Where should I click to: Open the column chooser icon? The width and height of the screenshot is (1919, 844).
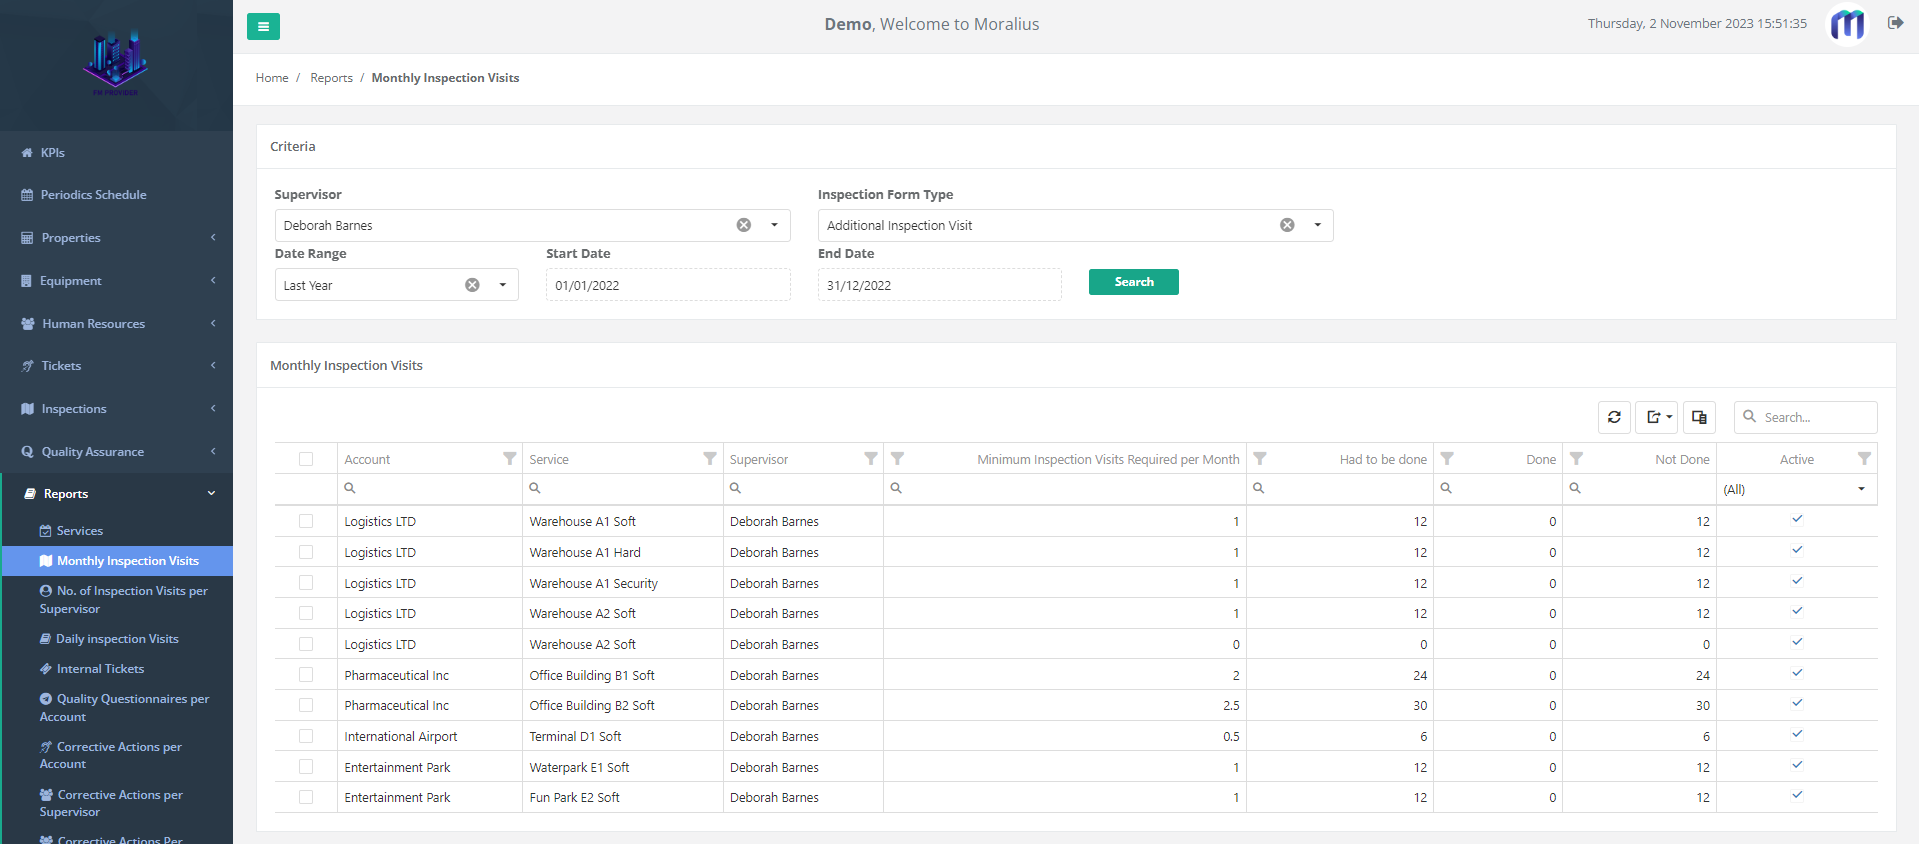coord(1699,417)
